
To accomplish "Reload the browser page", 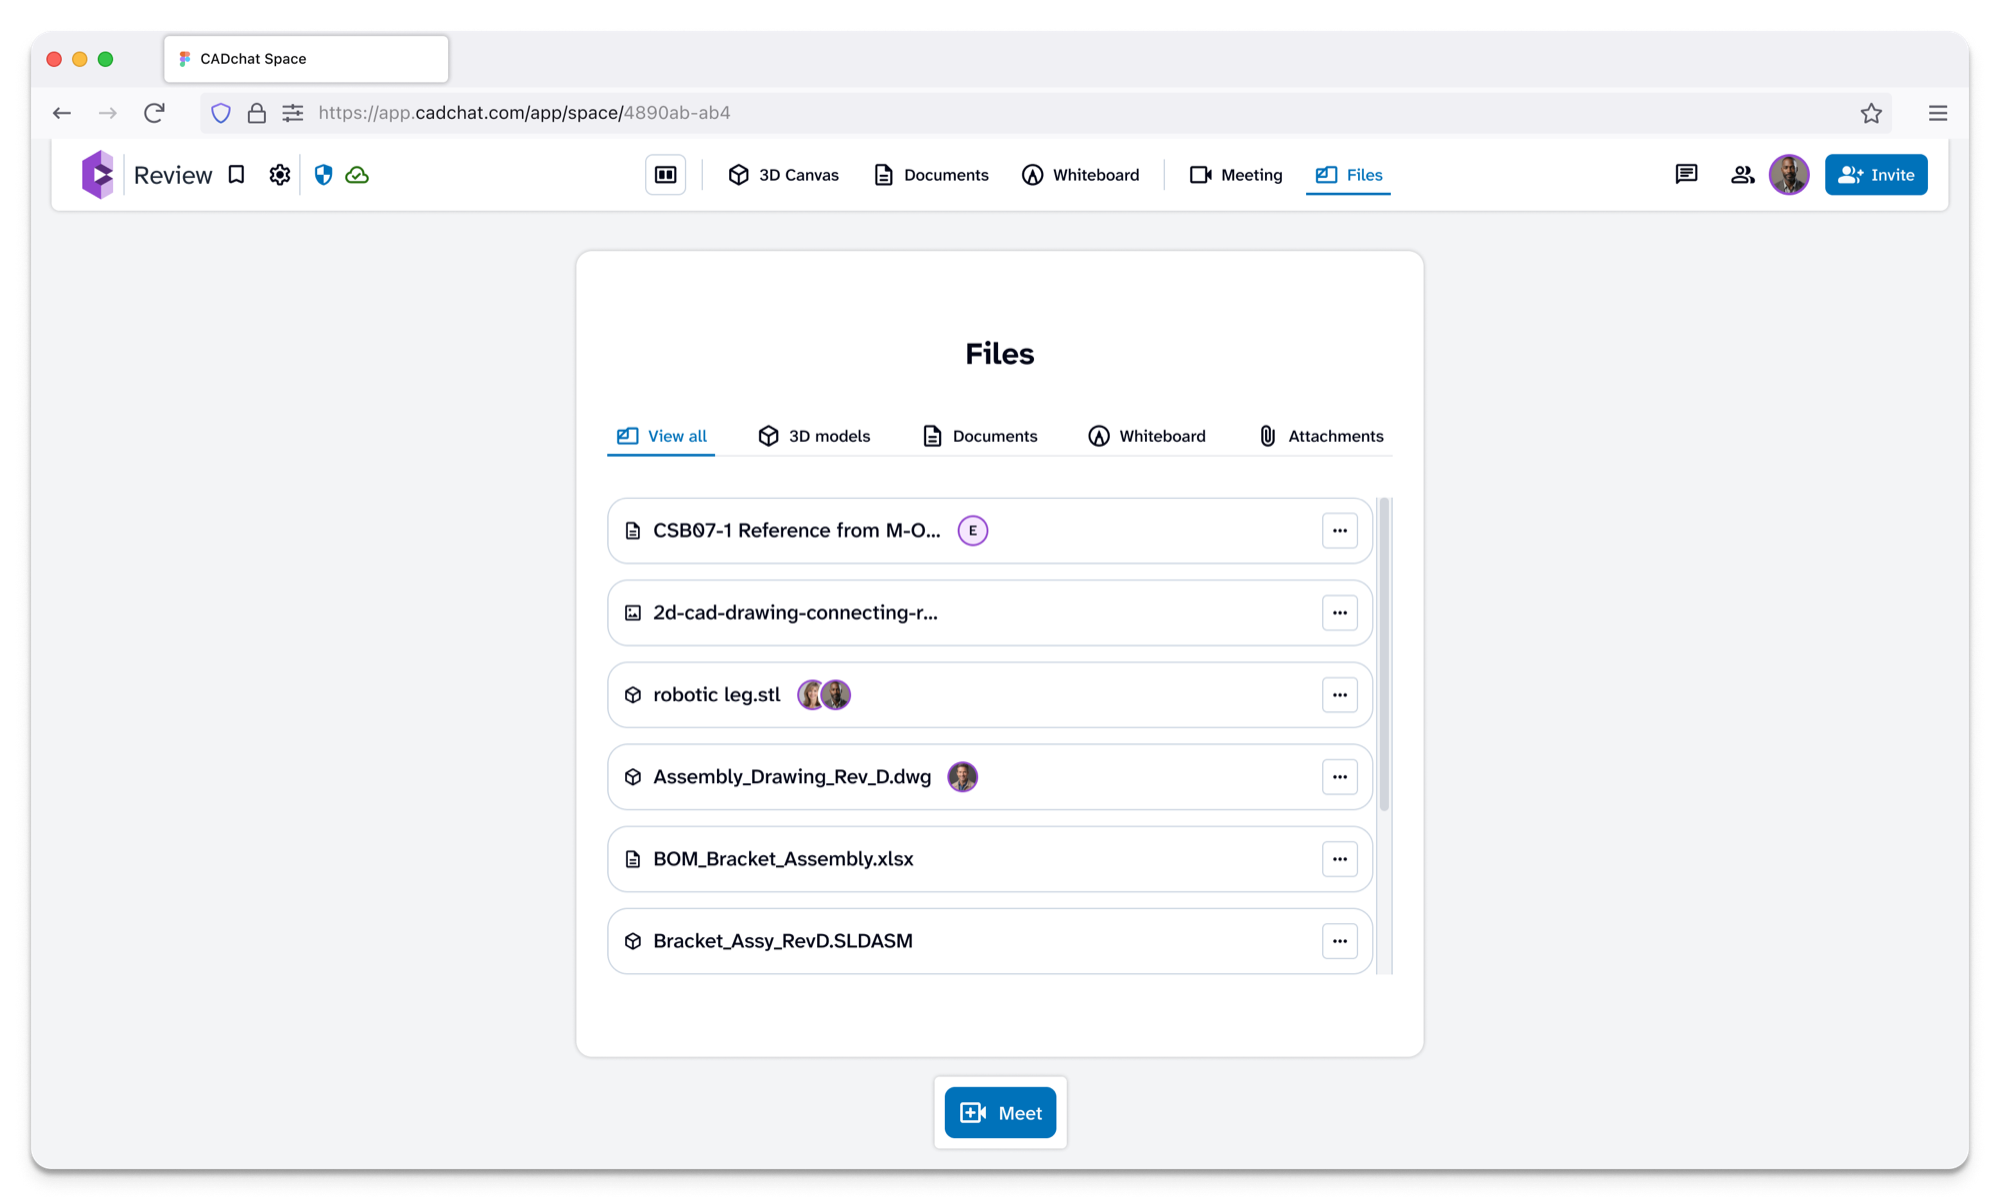I will tap(154, 113).
